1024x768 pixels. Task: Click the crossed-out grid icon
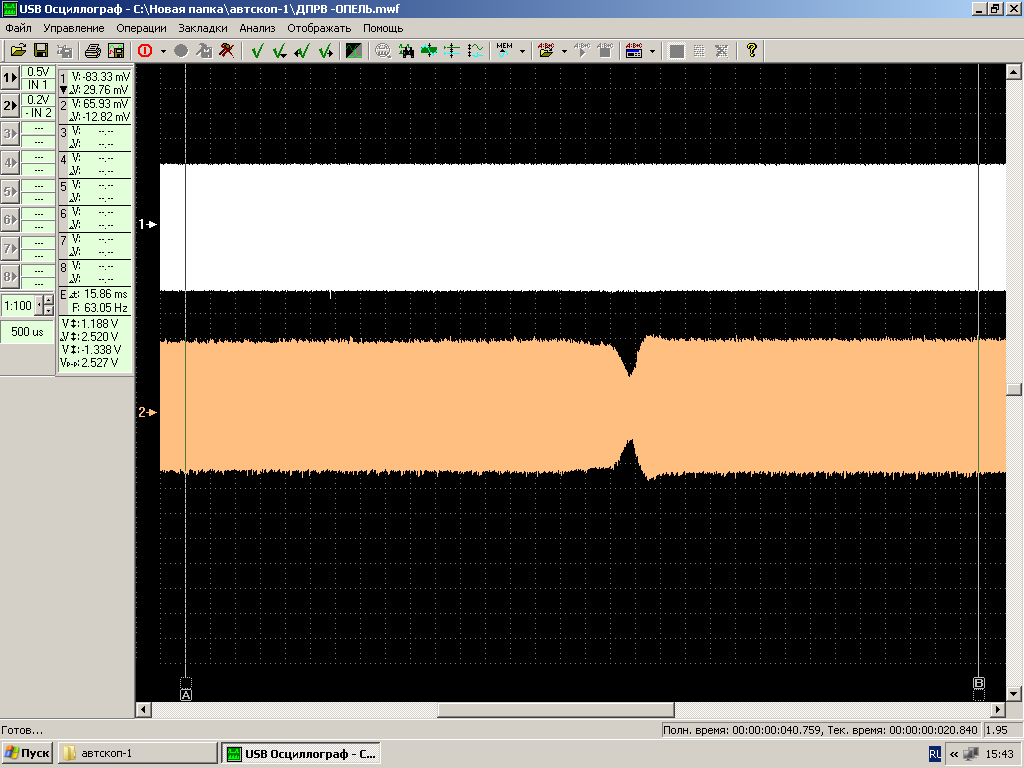point(722,51)
